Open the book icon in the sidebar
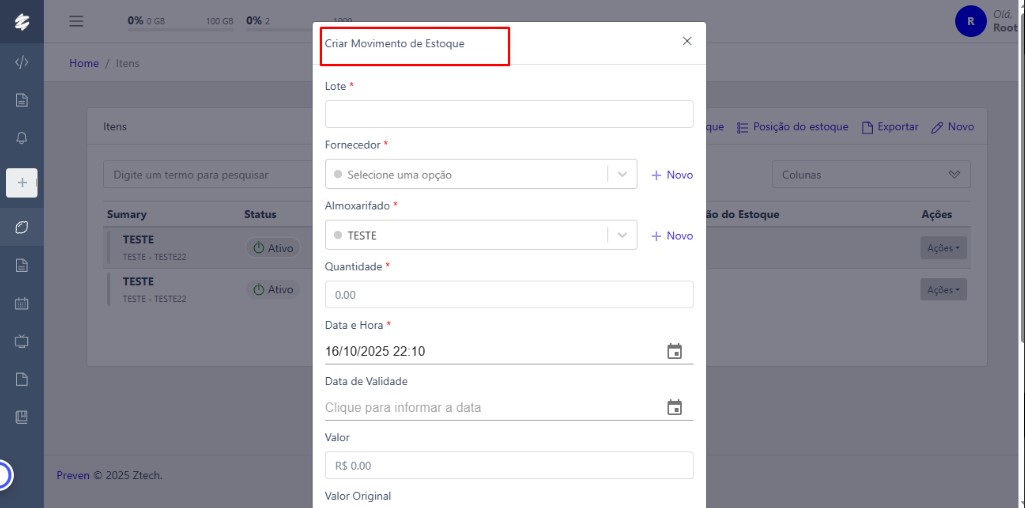 [x=22, y=417]
